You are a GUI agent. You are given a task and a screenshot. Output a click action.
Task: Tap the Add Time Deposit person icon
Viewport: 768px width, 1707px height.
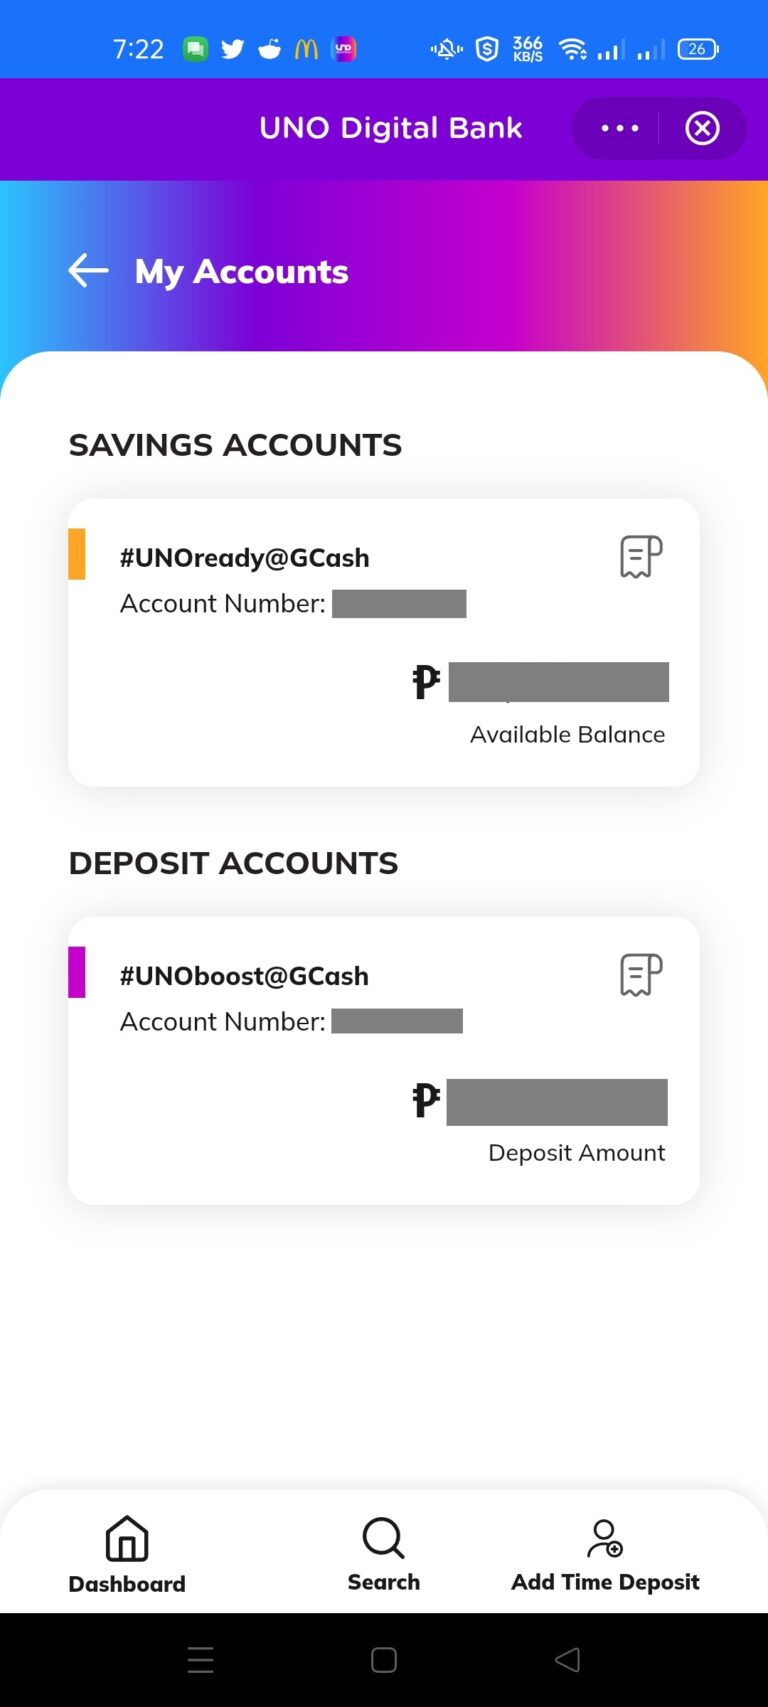pos(604,1540)
